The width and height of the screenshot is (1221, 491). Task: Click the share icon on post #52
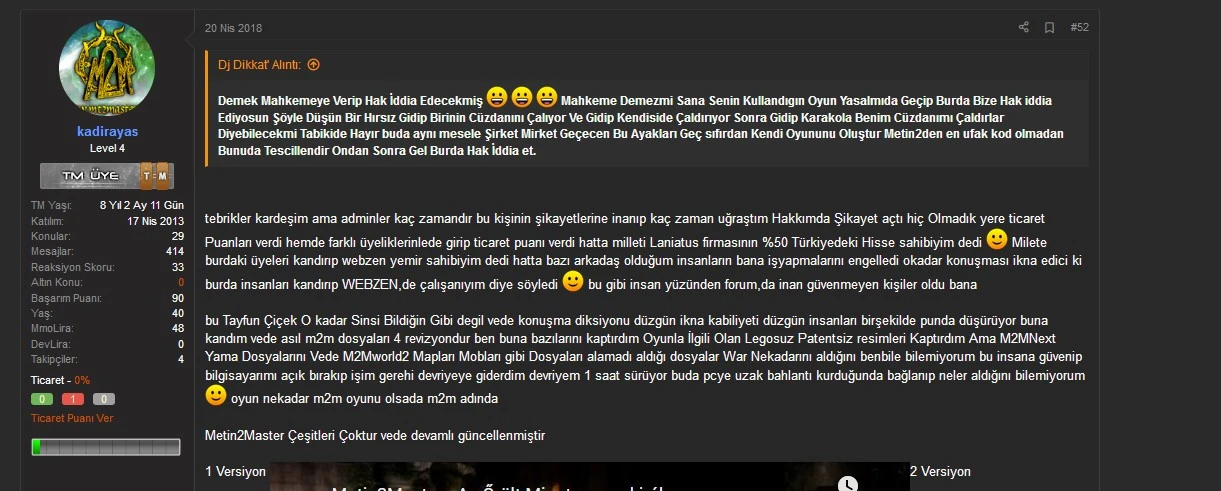pos(1024,27)
